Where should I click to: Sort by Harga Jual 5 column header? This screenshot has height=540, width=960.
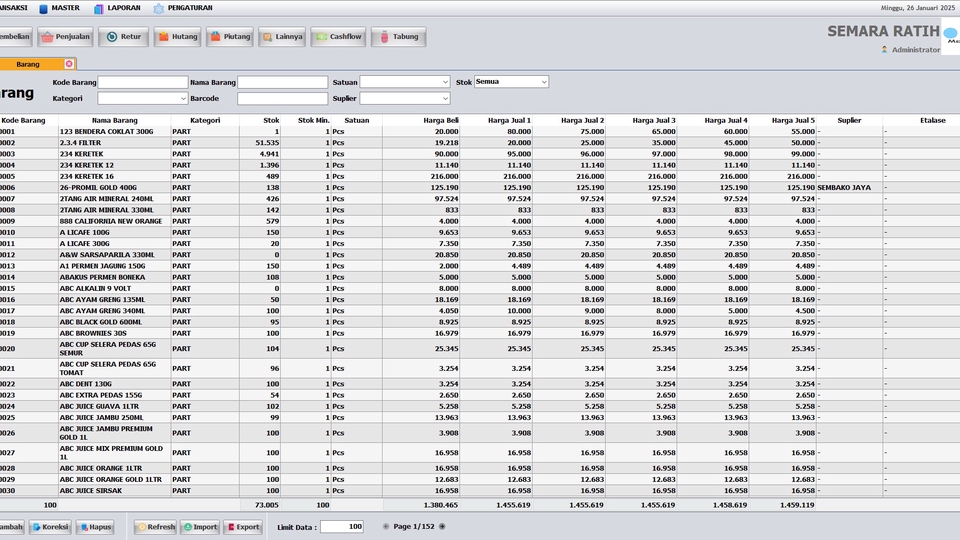point(782,121)
